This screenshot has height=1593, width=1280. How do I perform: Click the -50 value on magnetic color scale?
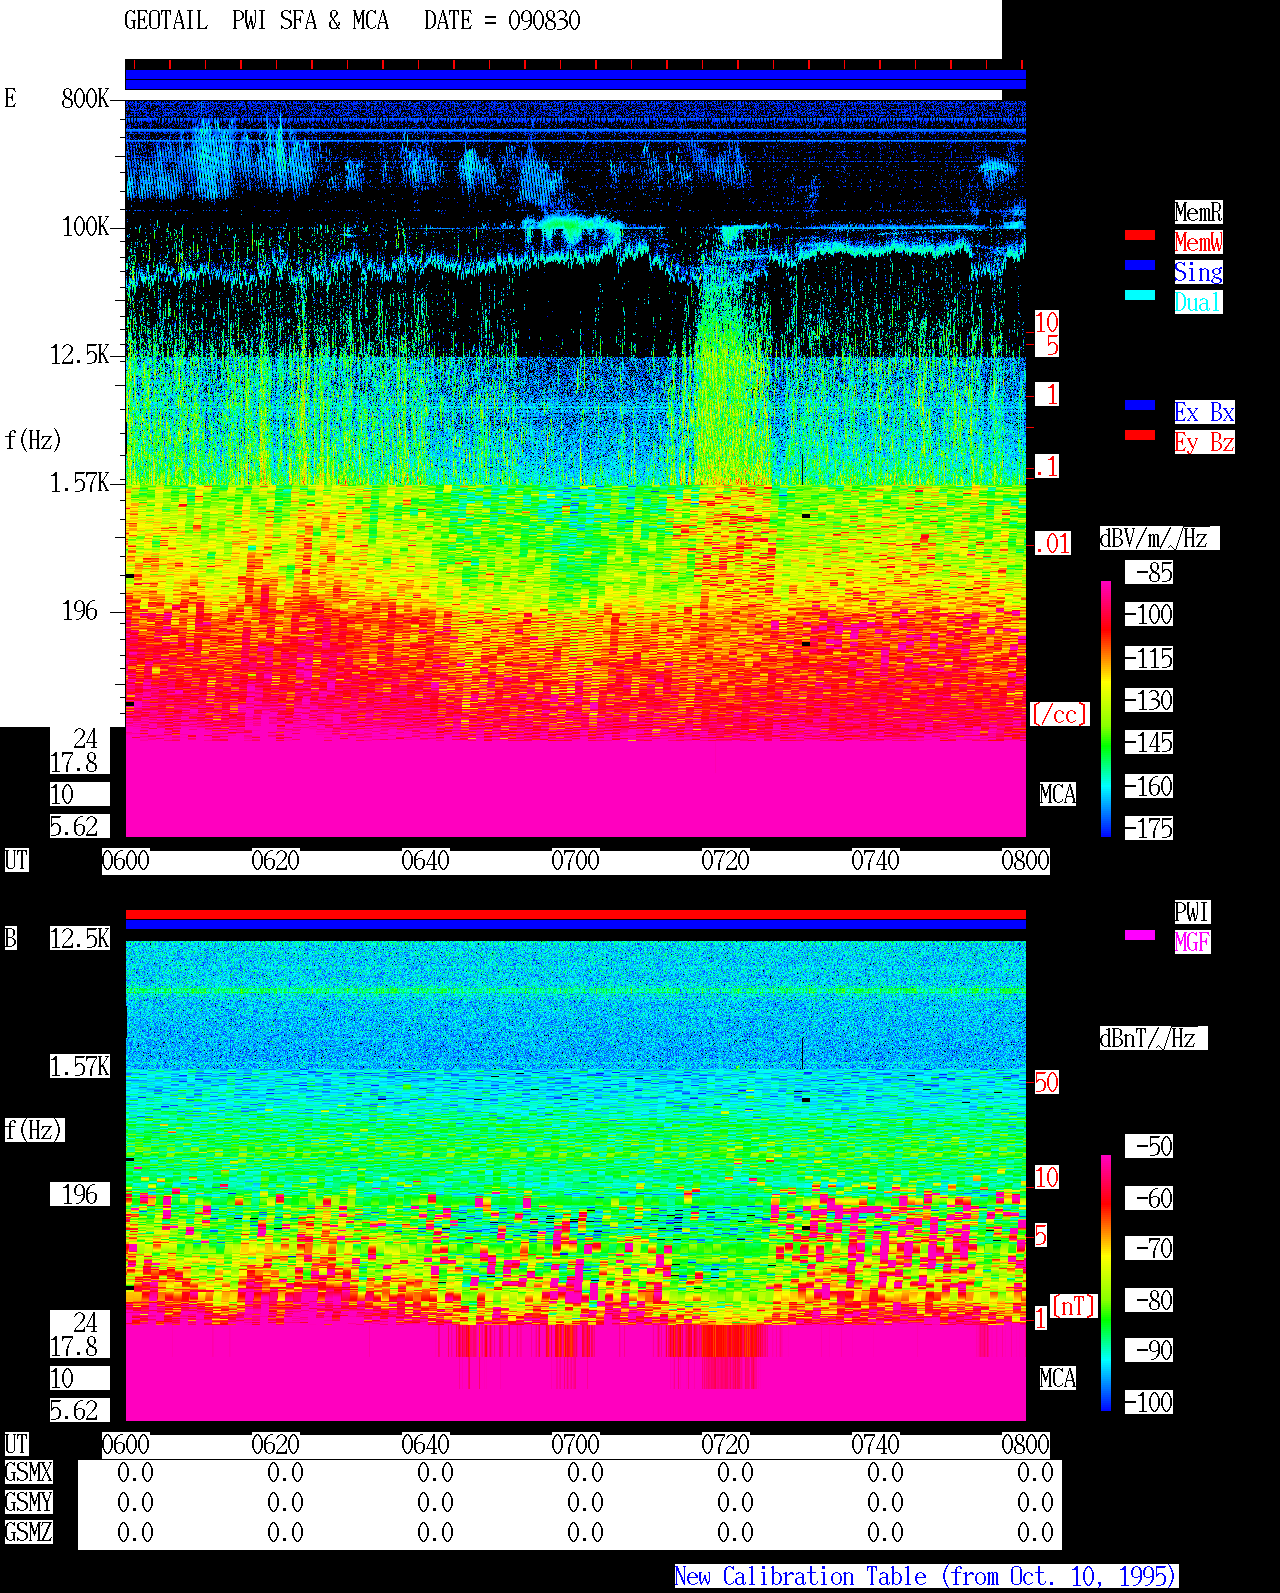[x=1149, y=1146]
